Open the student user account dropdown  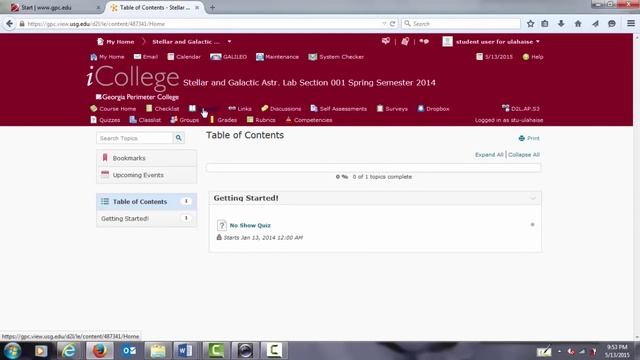(x=491, y=42)
